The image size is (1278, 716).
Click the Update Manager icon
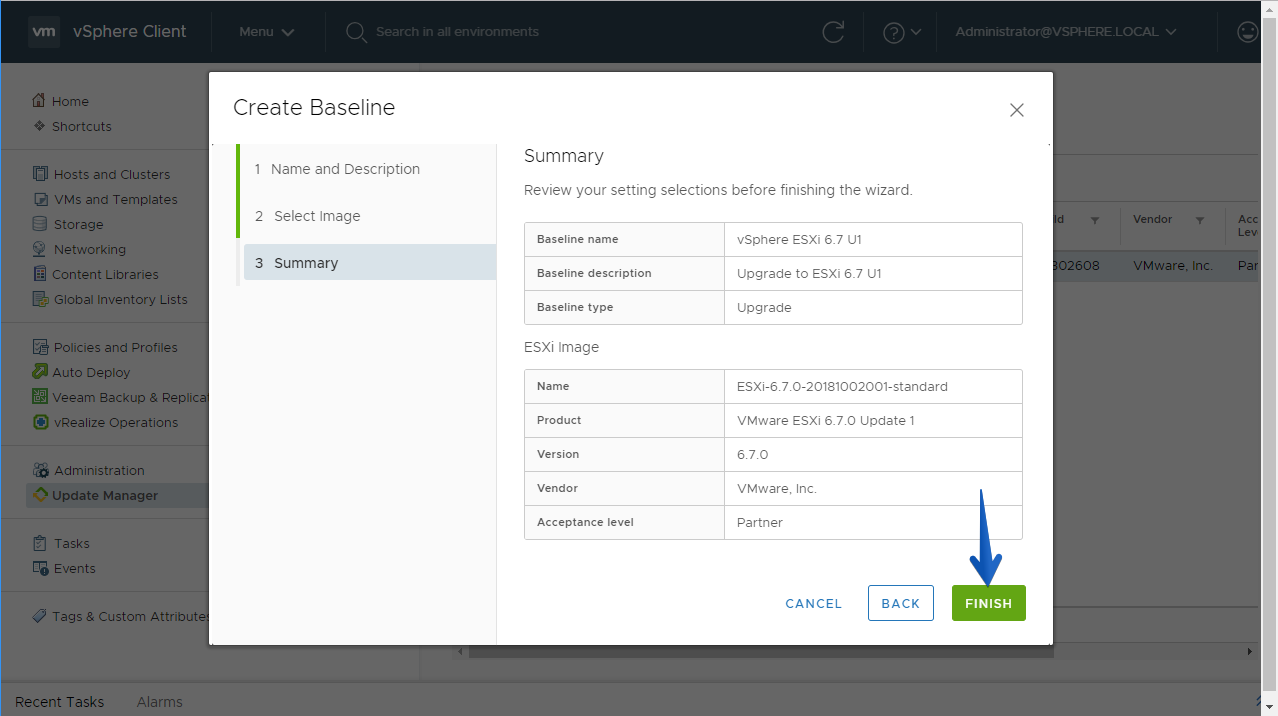[40, 495]
